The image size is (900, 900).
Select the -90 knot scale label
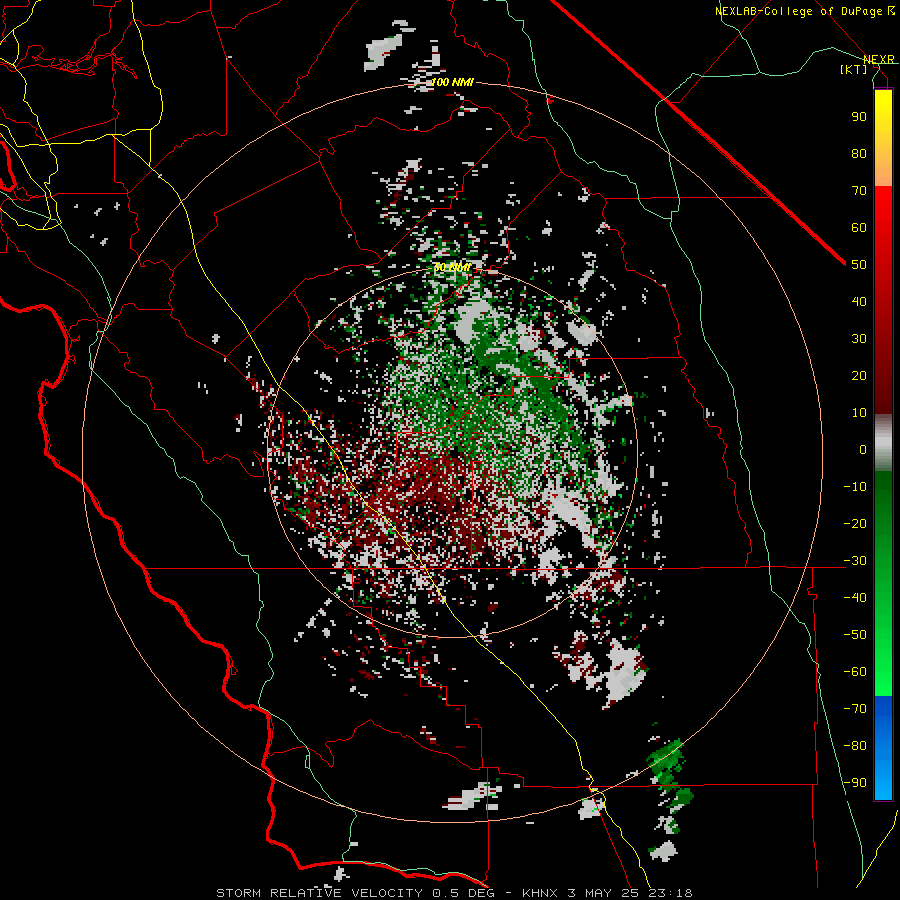click(x=855, y=783)
